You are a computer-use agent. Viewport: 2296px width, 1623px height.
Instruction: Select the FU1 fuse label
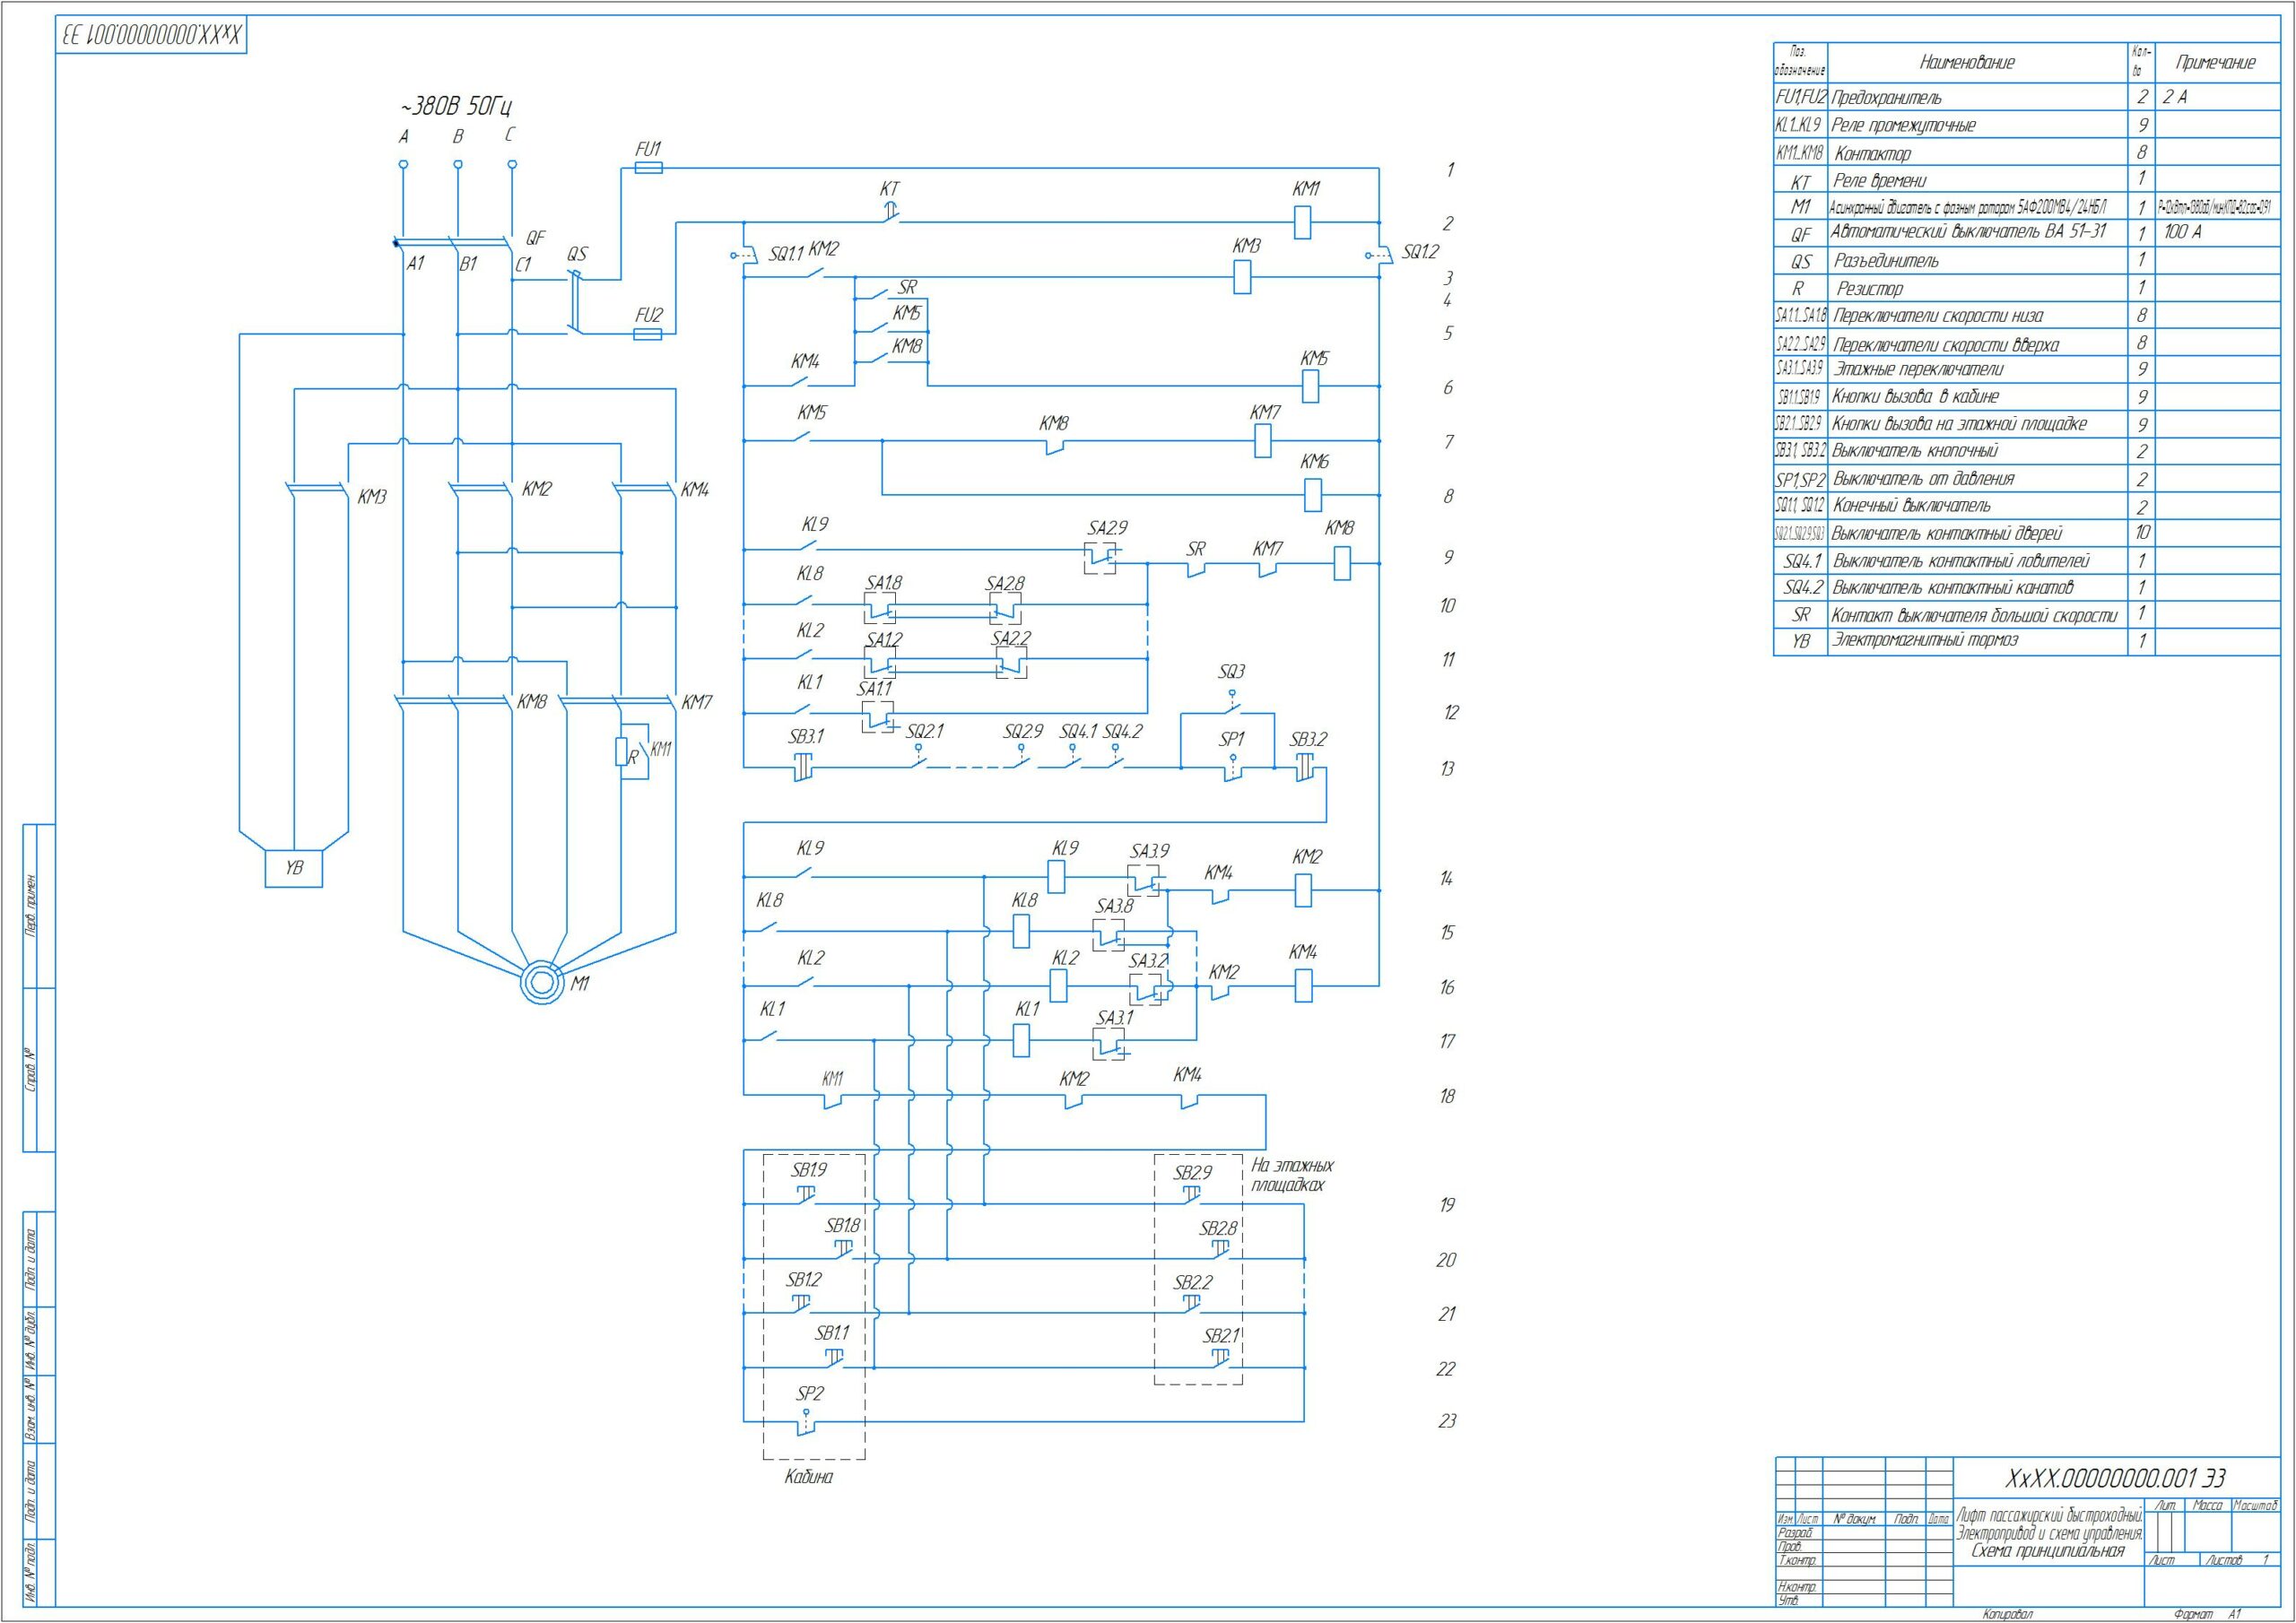(648, 149)
